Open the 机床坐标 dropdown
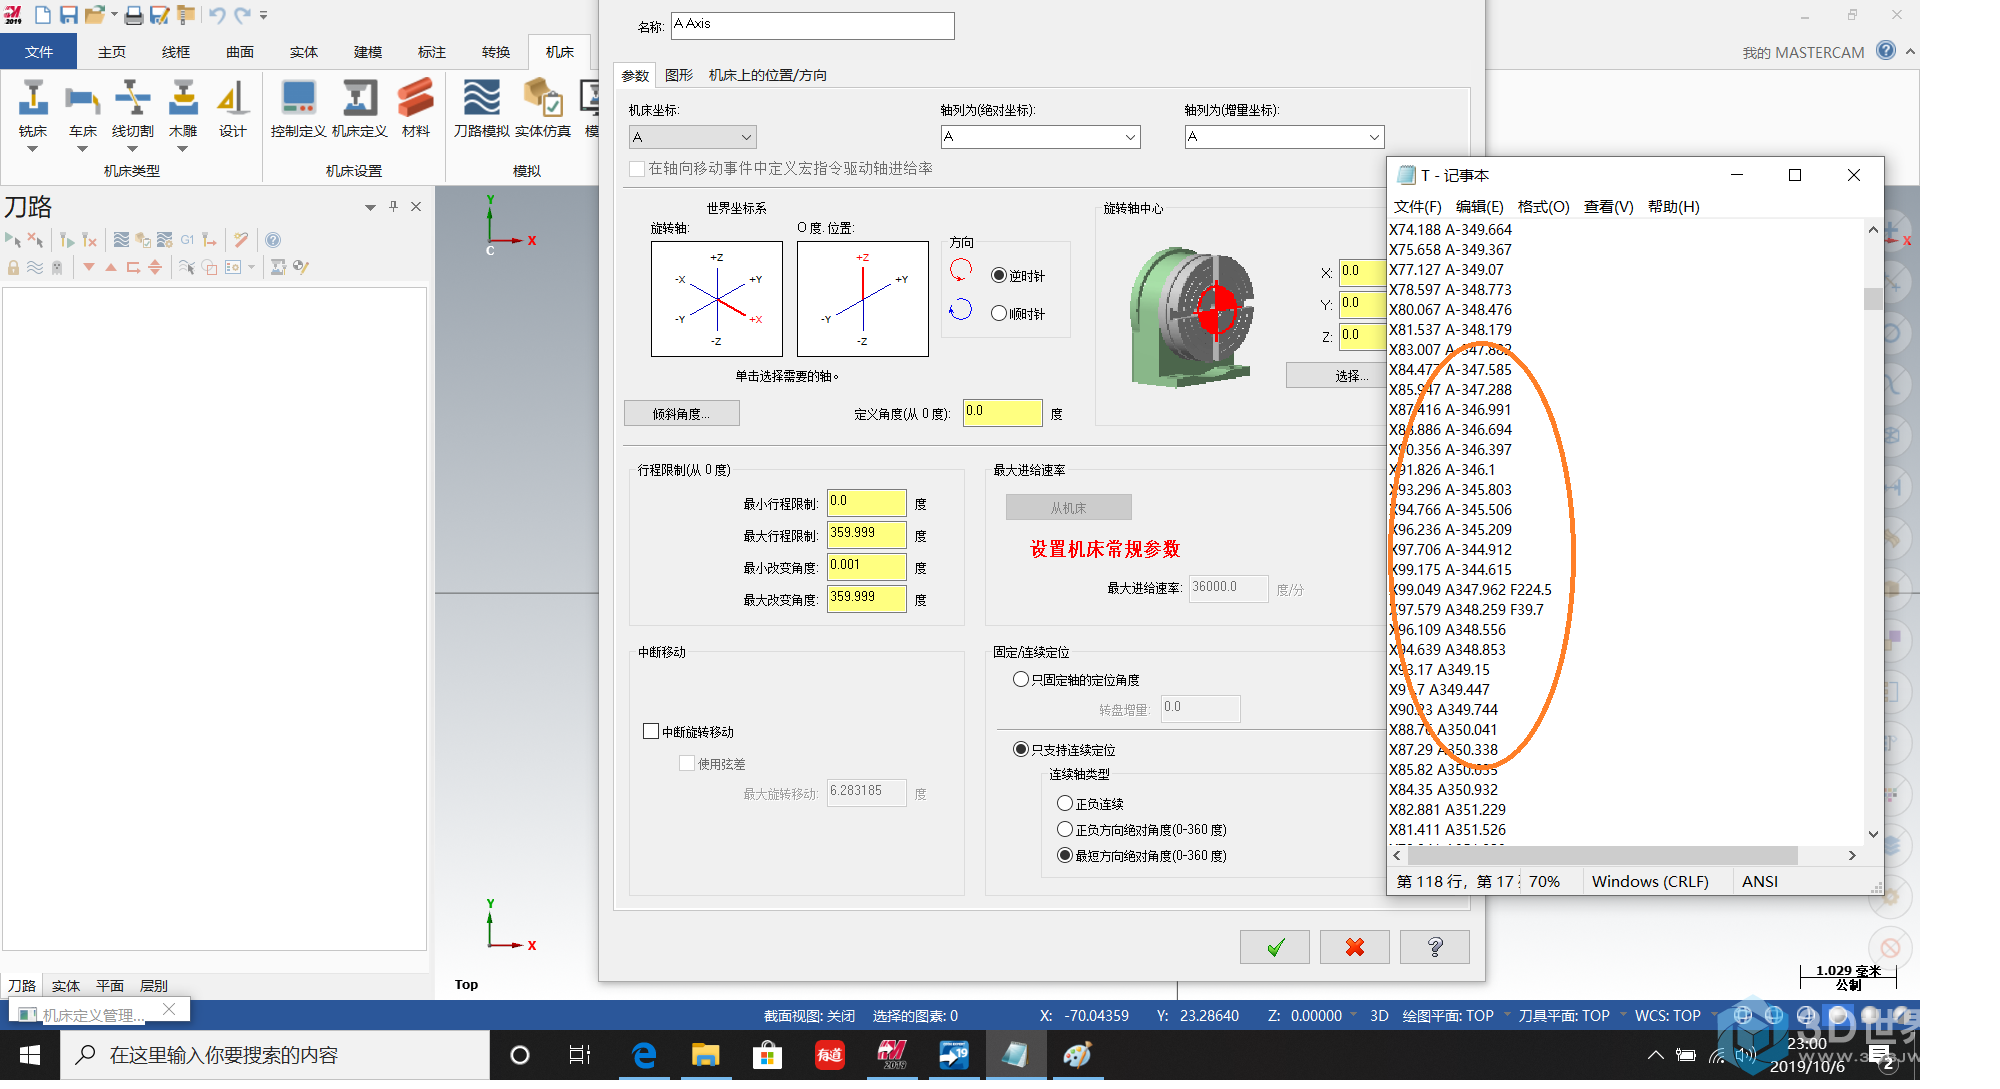Image resolution: width=2000 pixels, height=1089 pixels. (x=693, y=137)
